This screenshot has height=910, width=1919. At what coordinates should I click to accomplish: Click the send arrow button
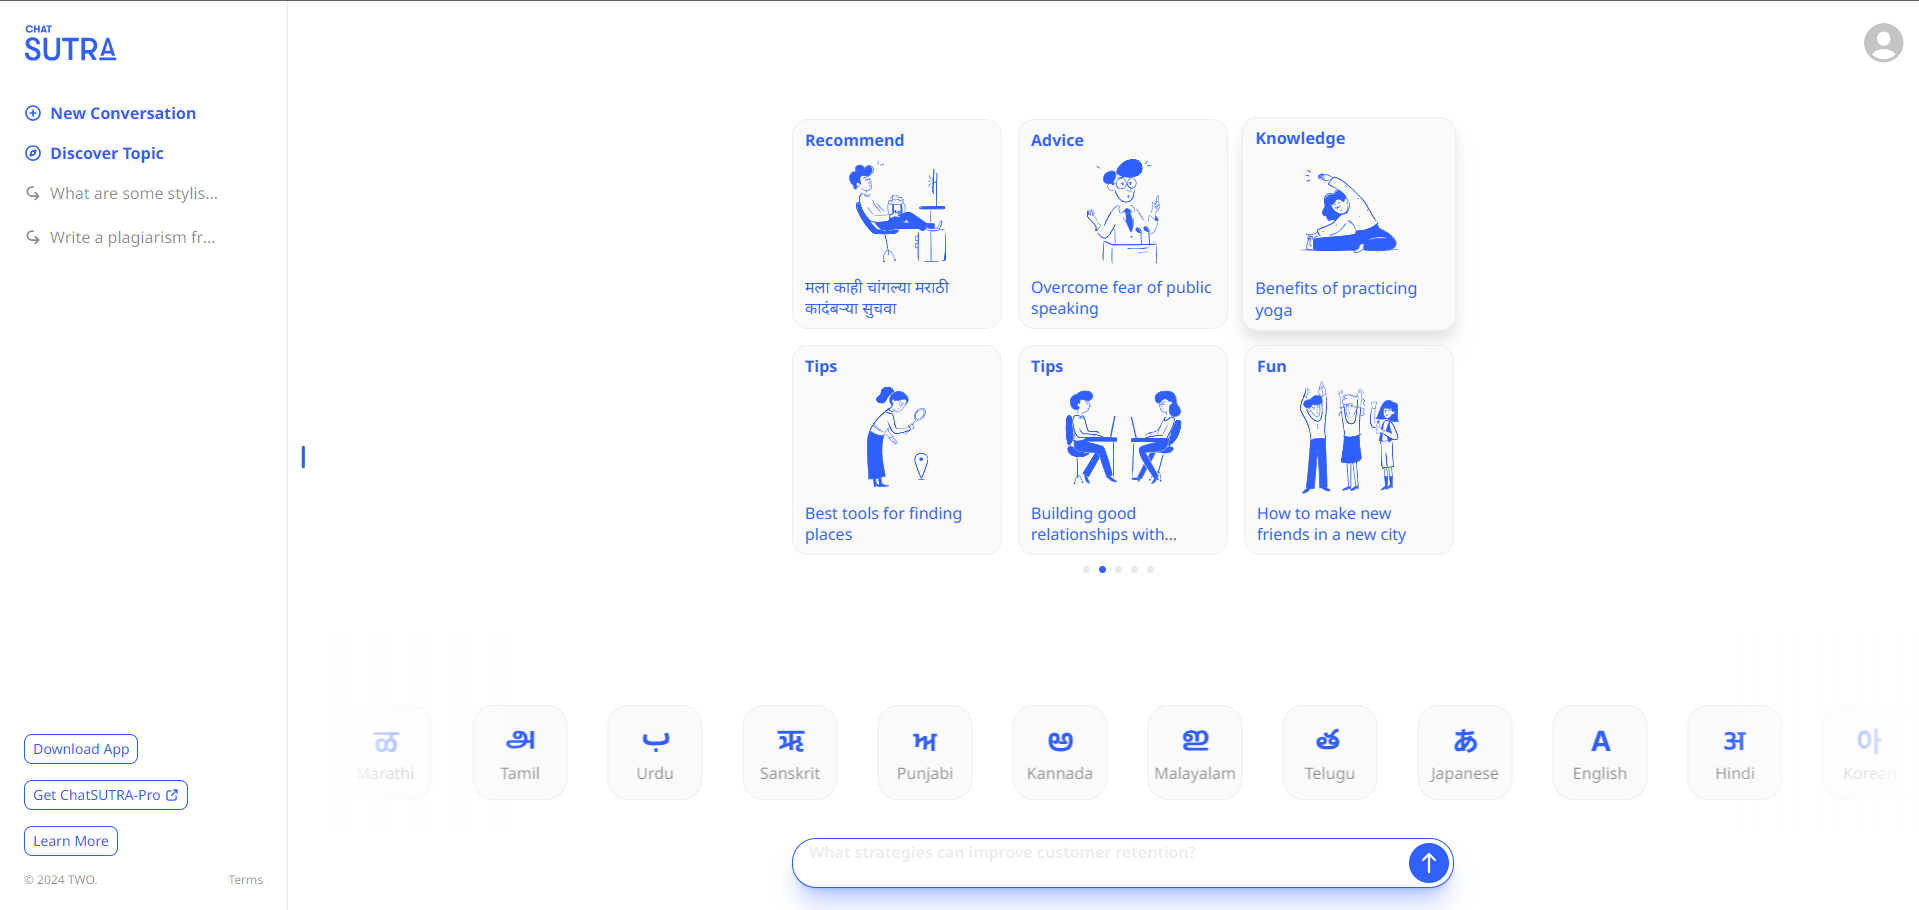pyautogui.click(x=1428, y=862)
